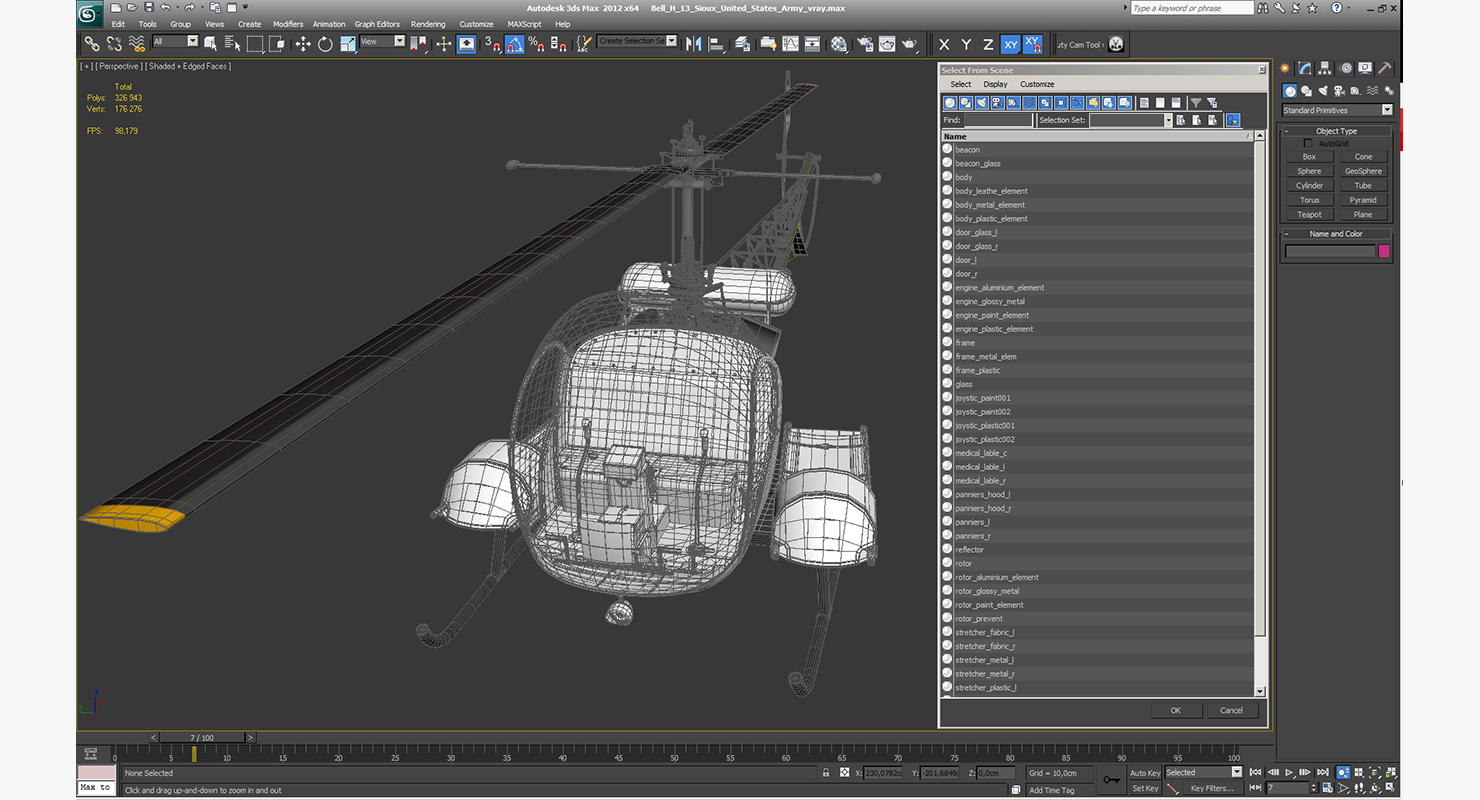
Task: Go to the start frame button
Action: tap(1255, 772)
